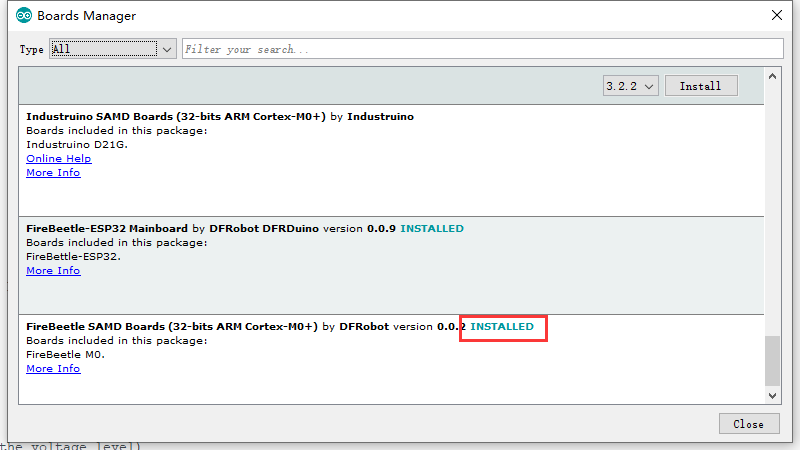Select the FireBeetle SAMD Boards package title
The width and height of the screenshot is (800, 450).
172,327
